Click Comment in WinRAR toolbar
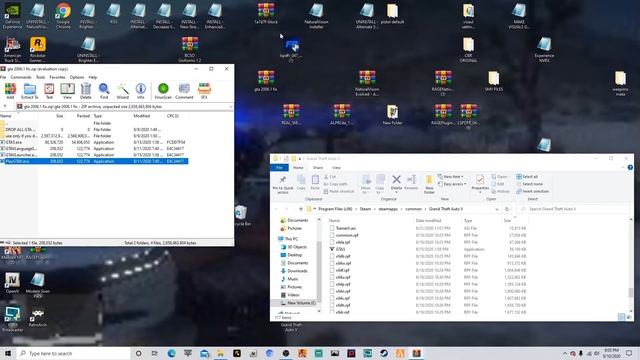This screenshot has height=360, width=640. [x=184, y=91]
